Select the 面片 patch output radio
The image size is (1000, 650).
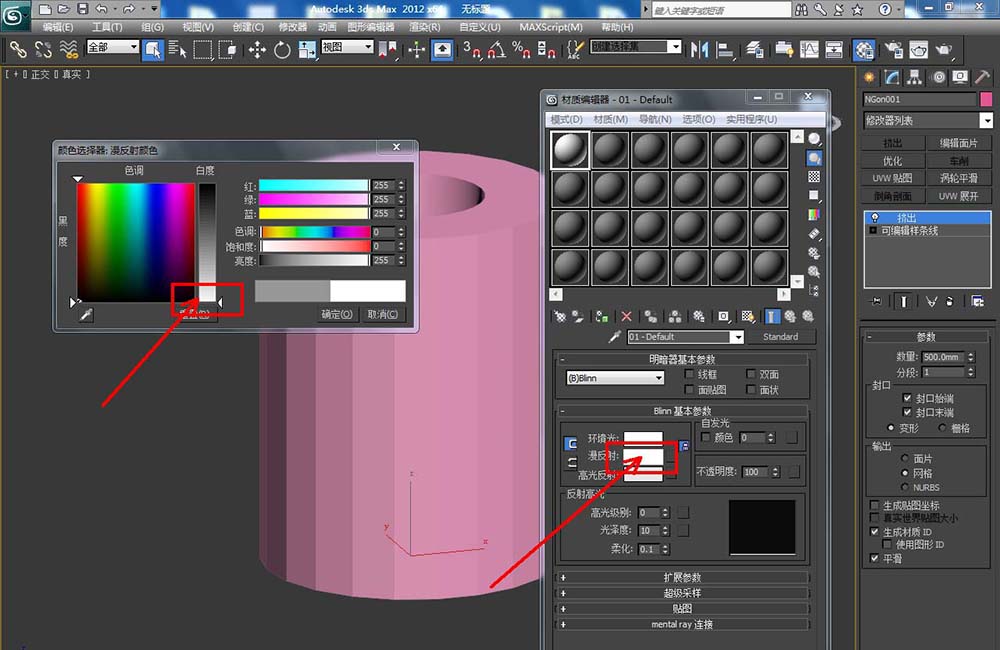click(x=904, y=458)
